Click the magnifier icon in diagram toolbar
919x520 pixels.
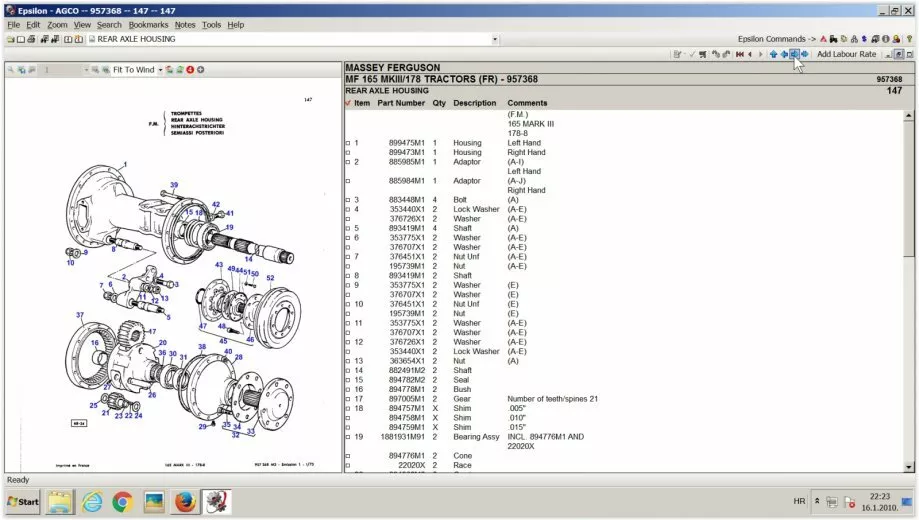point(11,70)
